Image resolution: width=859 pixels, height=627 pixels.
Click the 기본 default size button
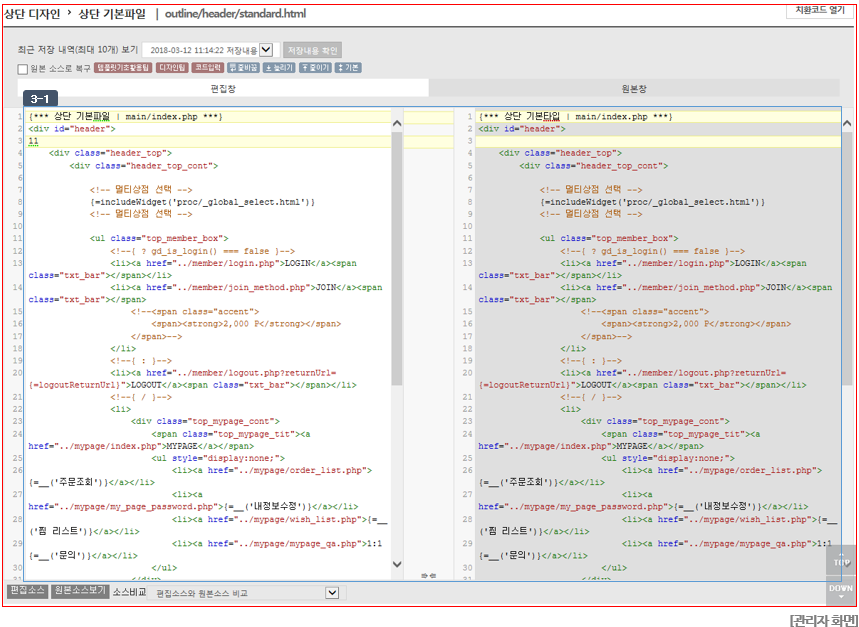tap(348, 68)
